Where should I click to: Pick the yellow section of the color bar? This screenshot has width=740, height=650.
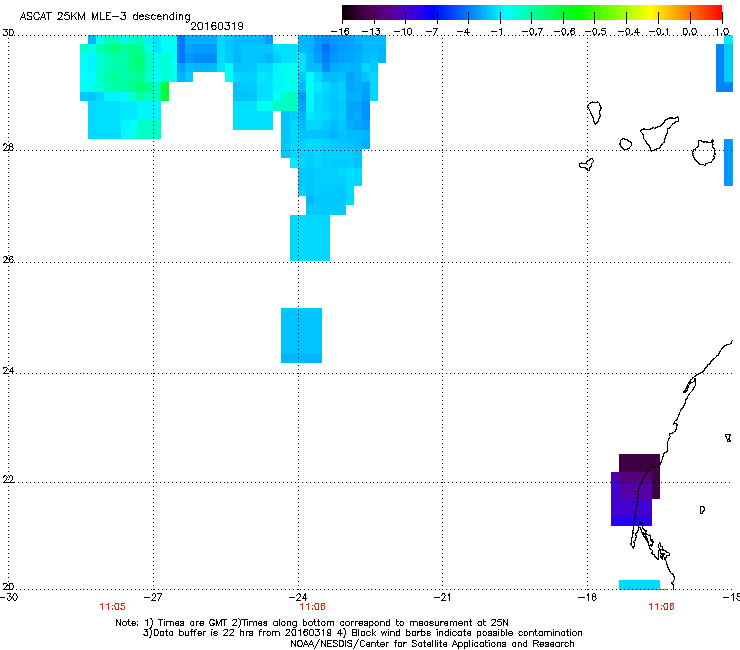point(651,12)
